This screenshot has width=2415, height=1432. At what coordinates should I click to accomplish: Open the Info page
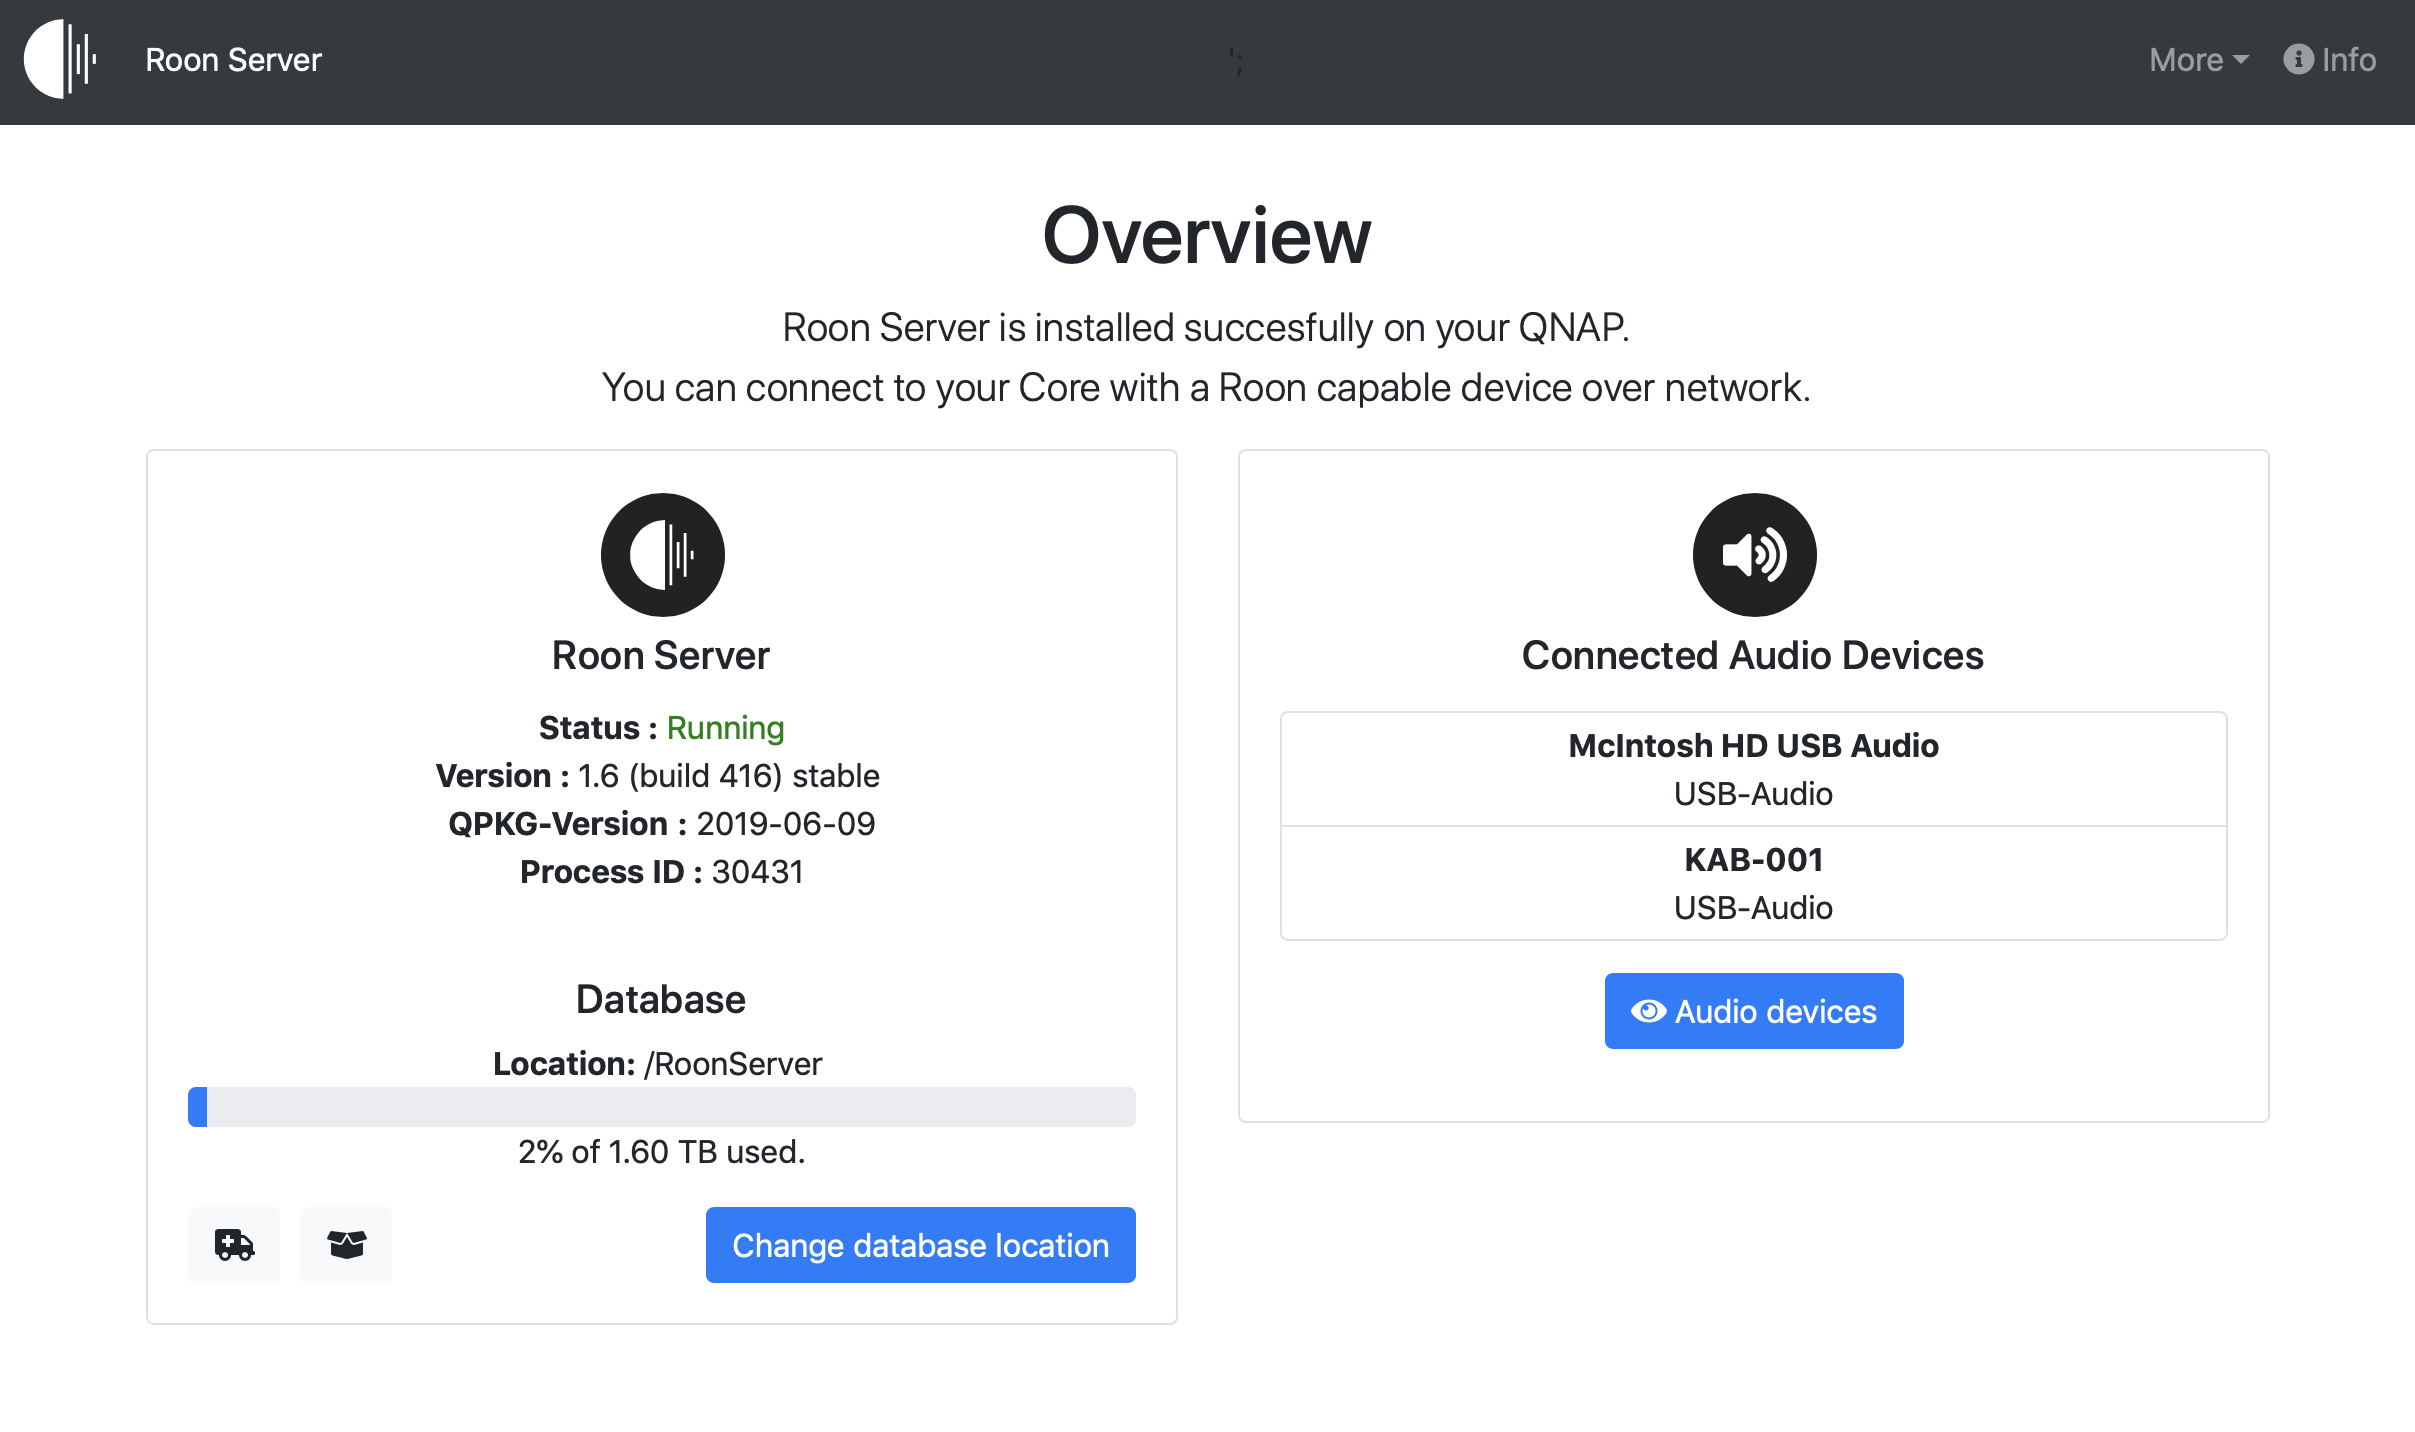coord(2329,60)
